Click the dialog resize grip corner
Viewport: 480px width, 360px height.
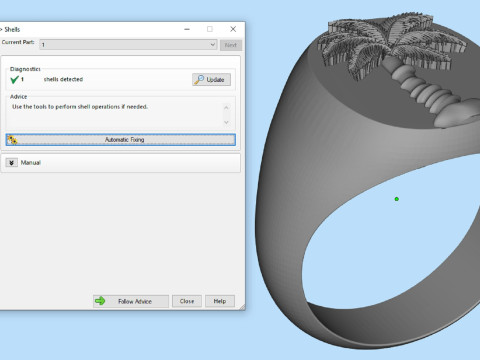coord(242,307)
